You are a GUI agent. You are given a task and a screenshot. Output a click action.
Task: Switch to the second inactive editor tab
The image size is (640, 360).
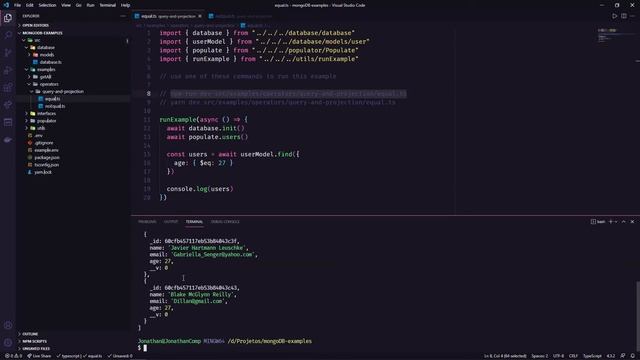[x=240, y=16]
